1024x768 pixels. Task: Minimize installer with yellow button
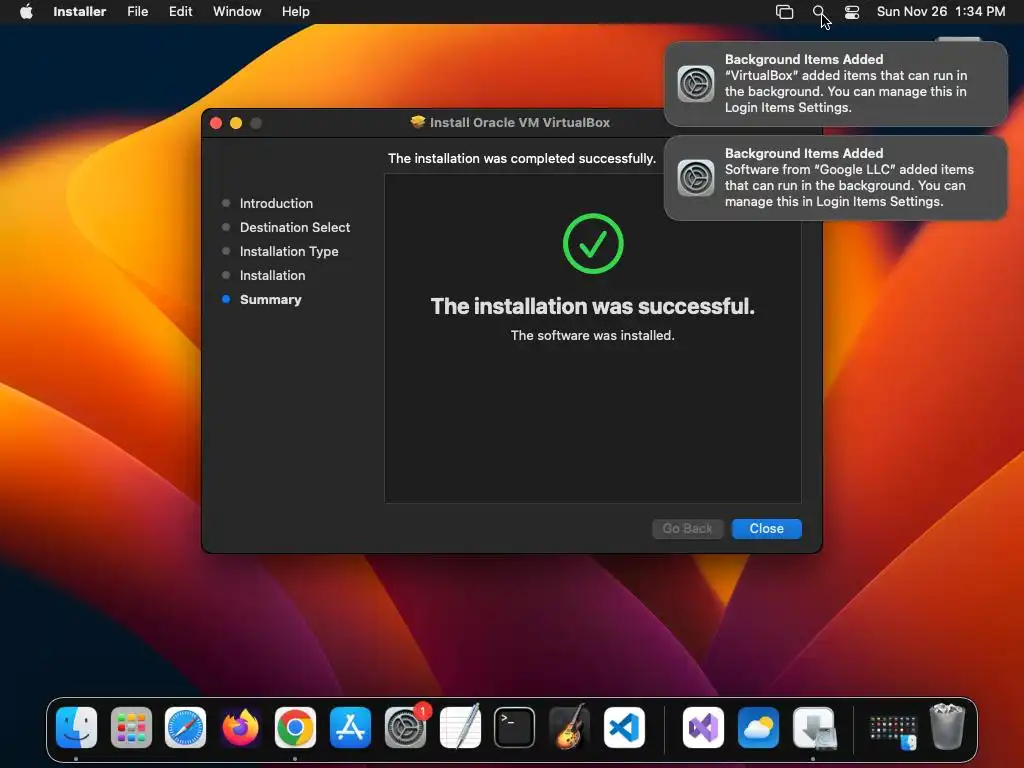tap(236, 123)
